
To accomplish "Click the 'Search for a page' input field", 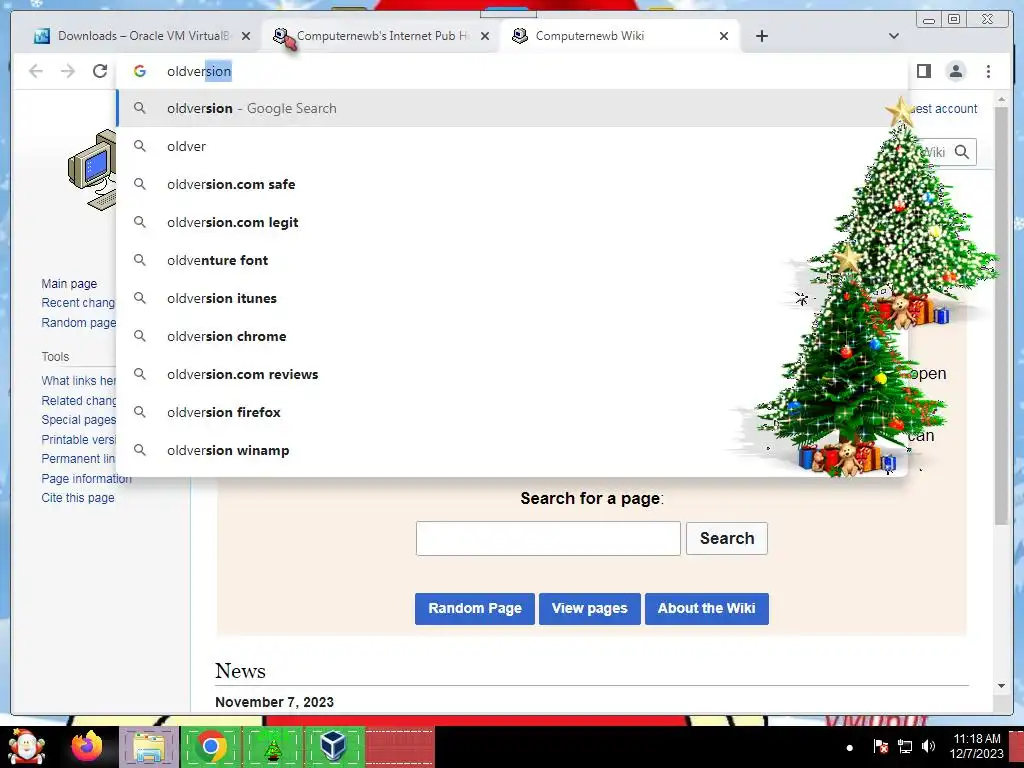I will click(x=548, y=539).
